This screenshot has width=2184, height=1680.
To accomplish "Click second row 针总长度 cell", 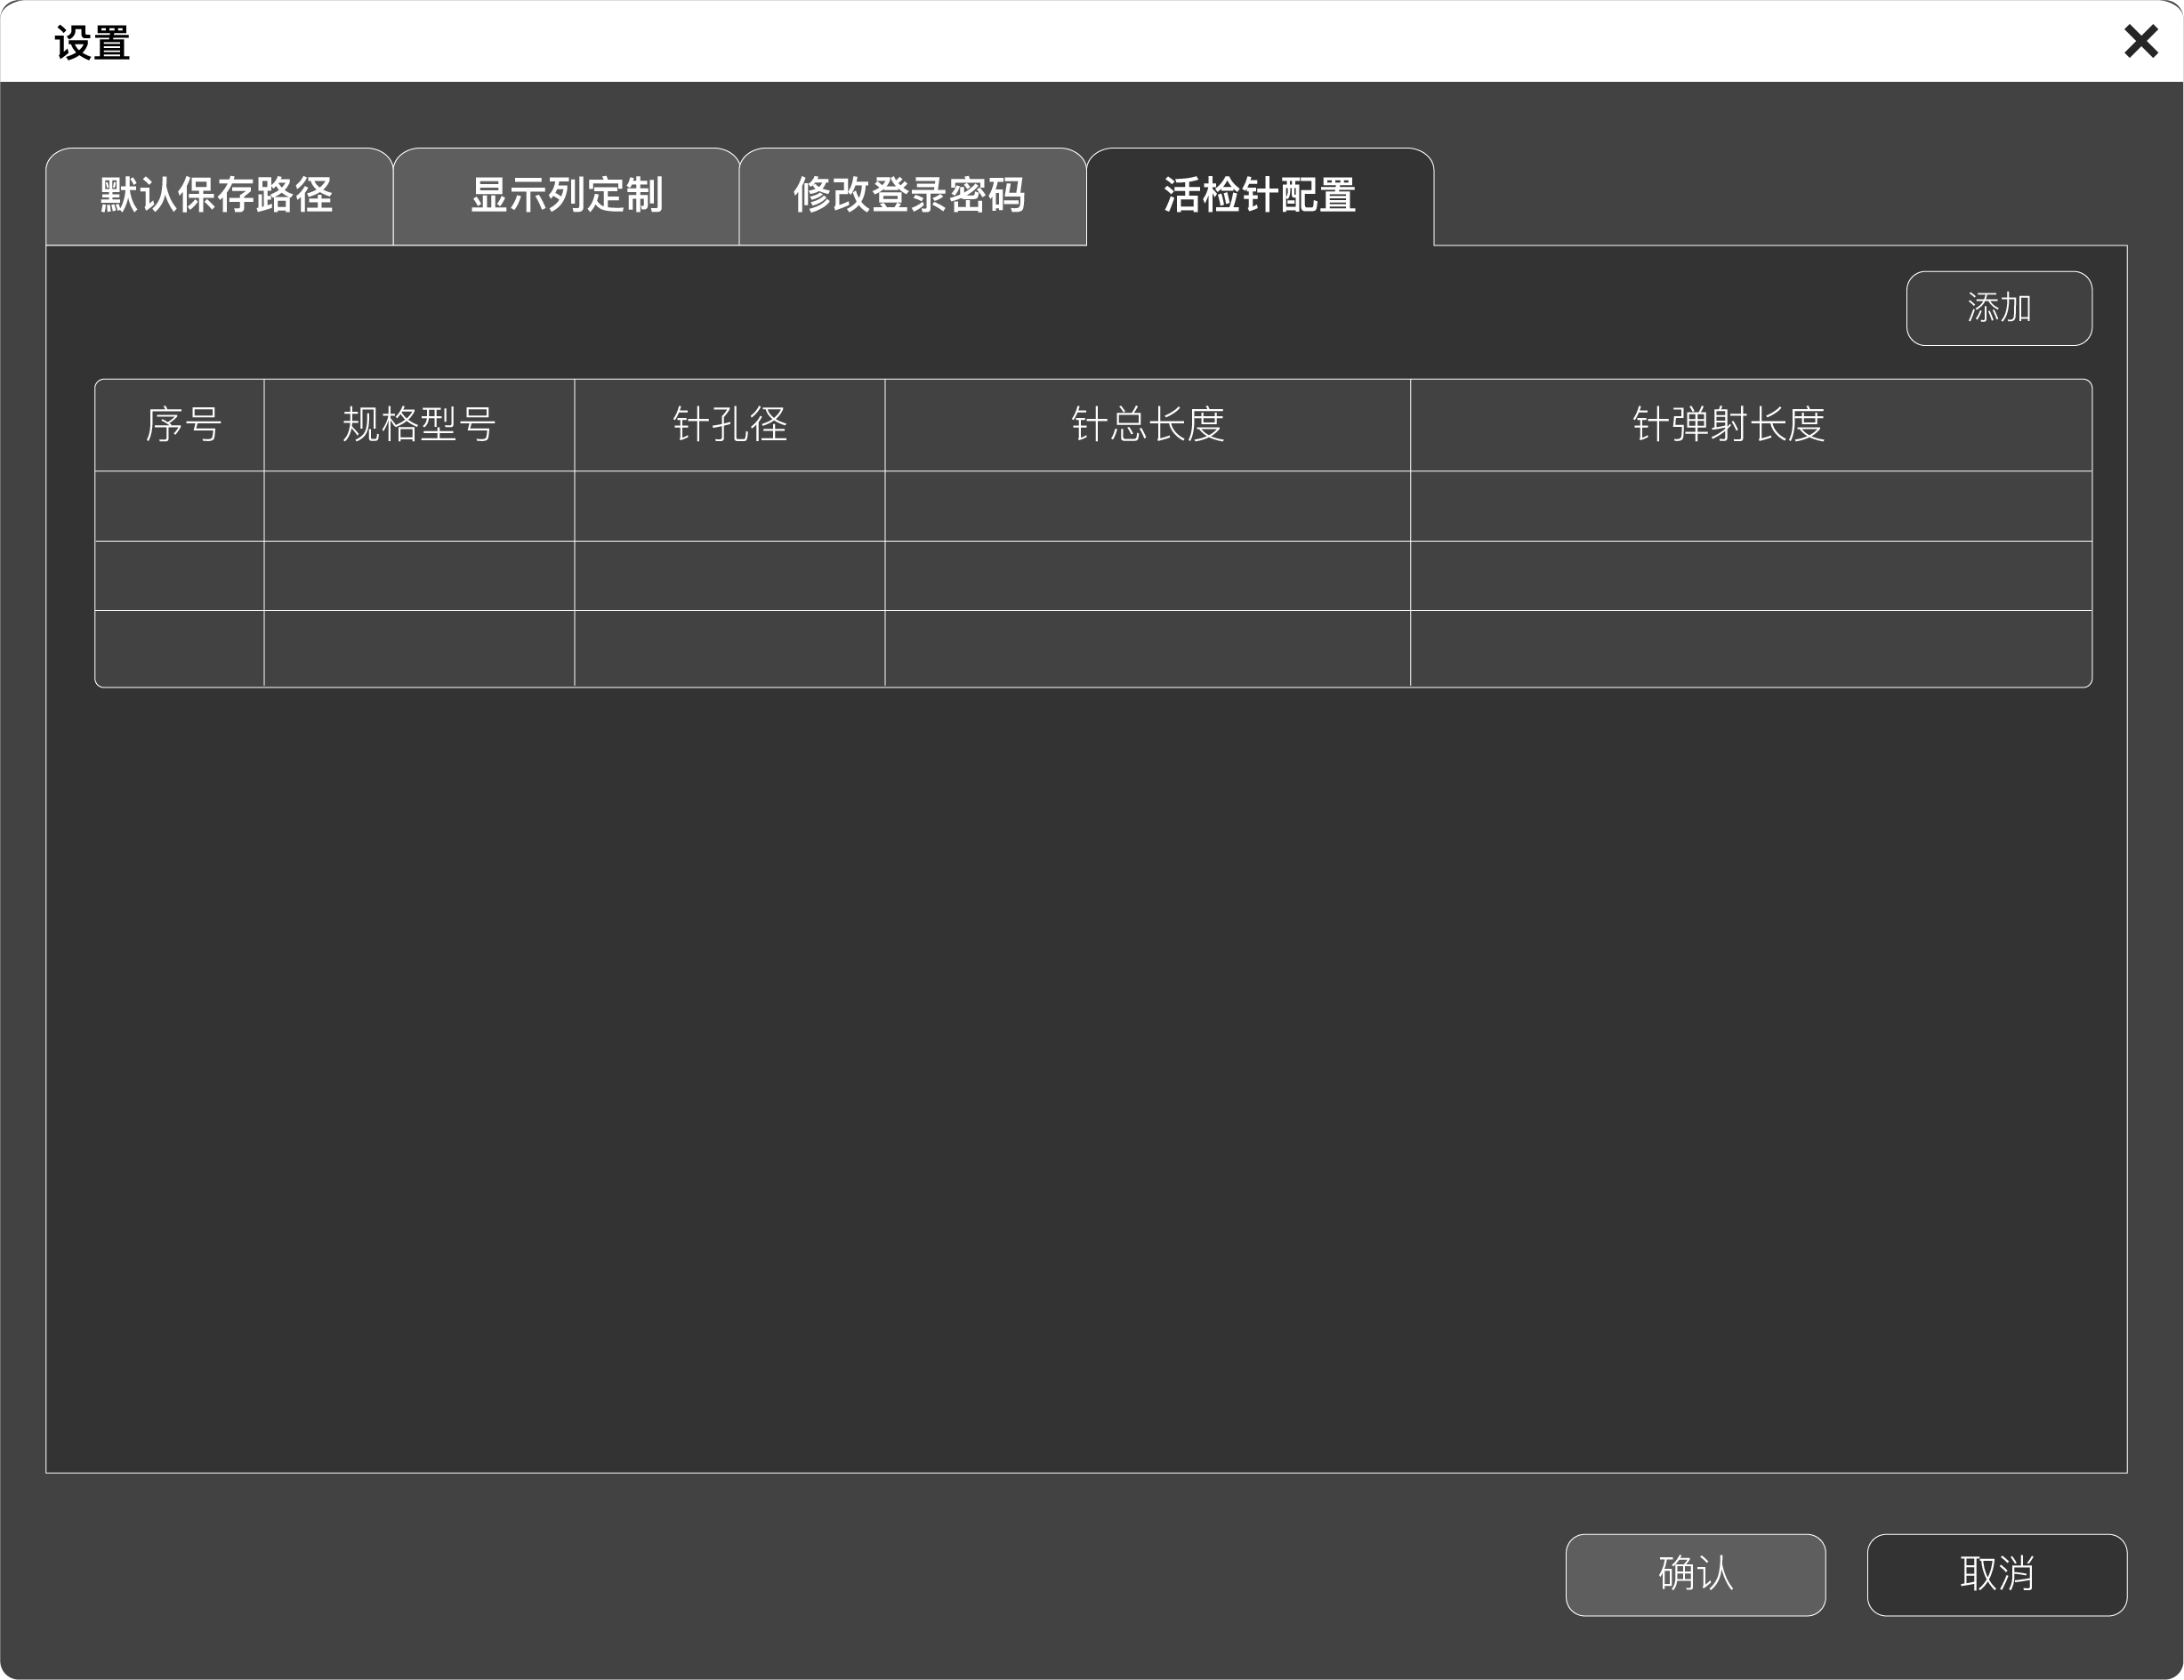I will point(1147,576).
